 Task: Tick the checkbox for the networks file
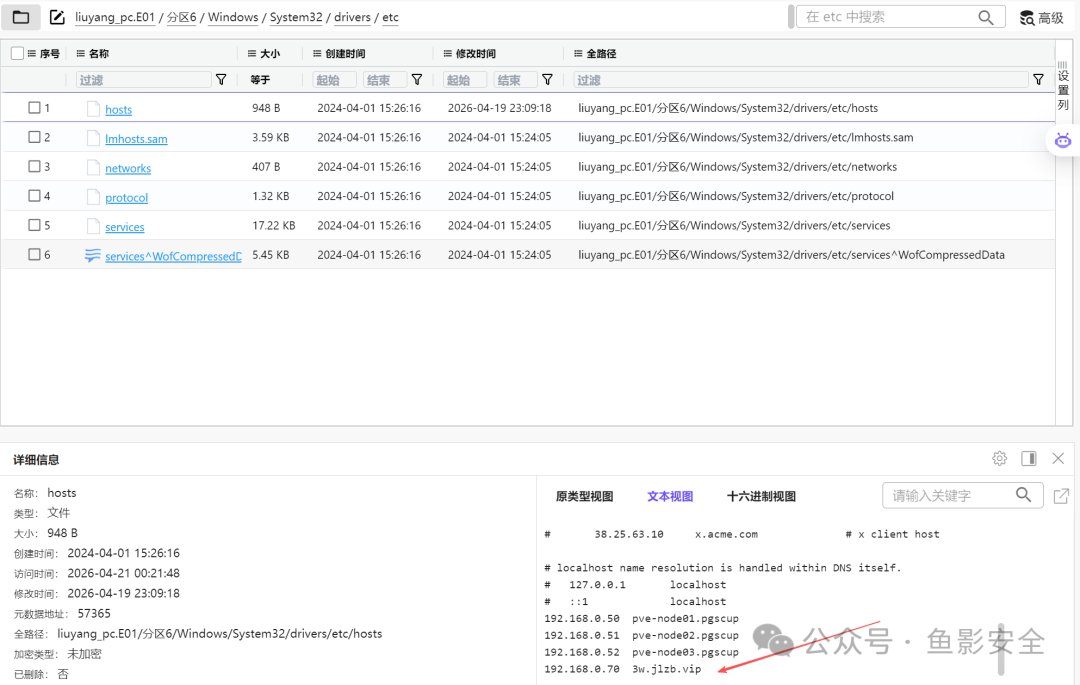point(34,166)
